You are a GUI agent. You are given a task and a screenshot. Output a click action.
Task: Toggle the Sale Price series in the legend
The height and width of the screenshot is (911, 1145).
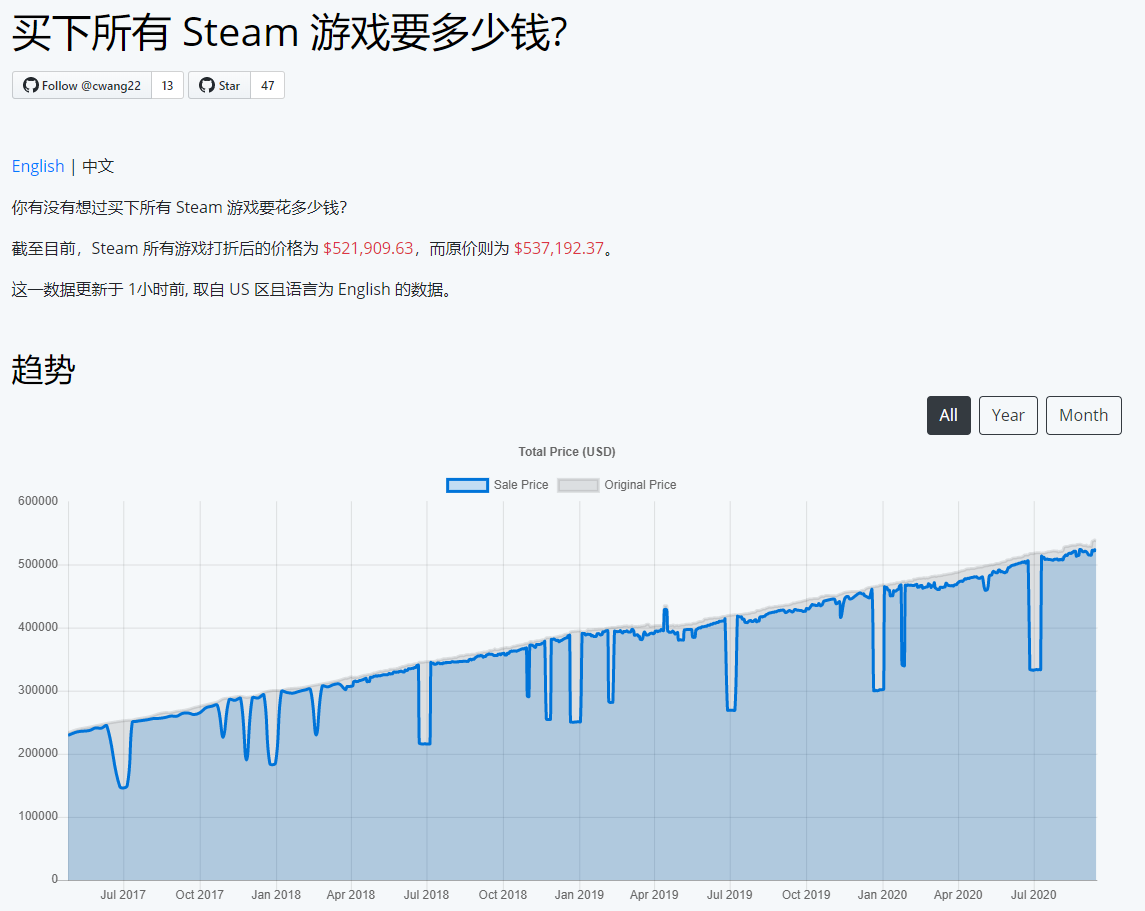click(522, 485)
